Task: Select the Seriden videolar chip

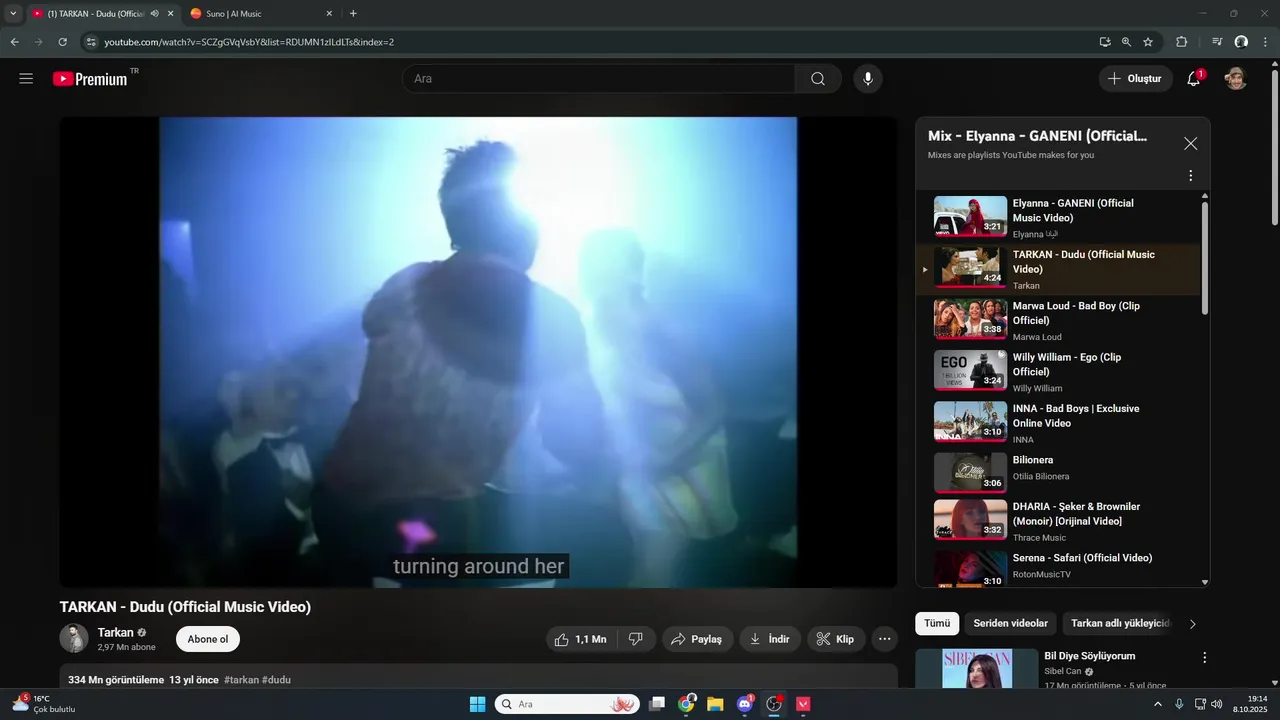Action: pos(1011,624)
